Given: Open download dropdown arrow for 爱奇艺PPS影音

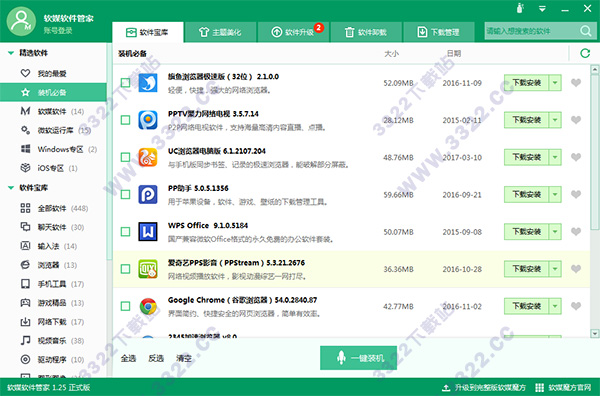Looking at the screenshot, I should coord(555,269).
